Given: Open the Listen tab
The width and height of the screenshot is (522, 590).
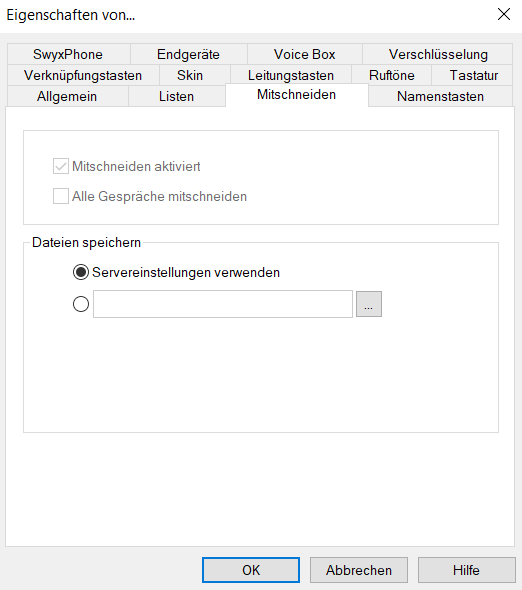Looking at the screenshot, I should [176, 96].
